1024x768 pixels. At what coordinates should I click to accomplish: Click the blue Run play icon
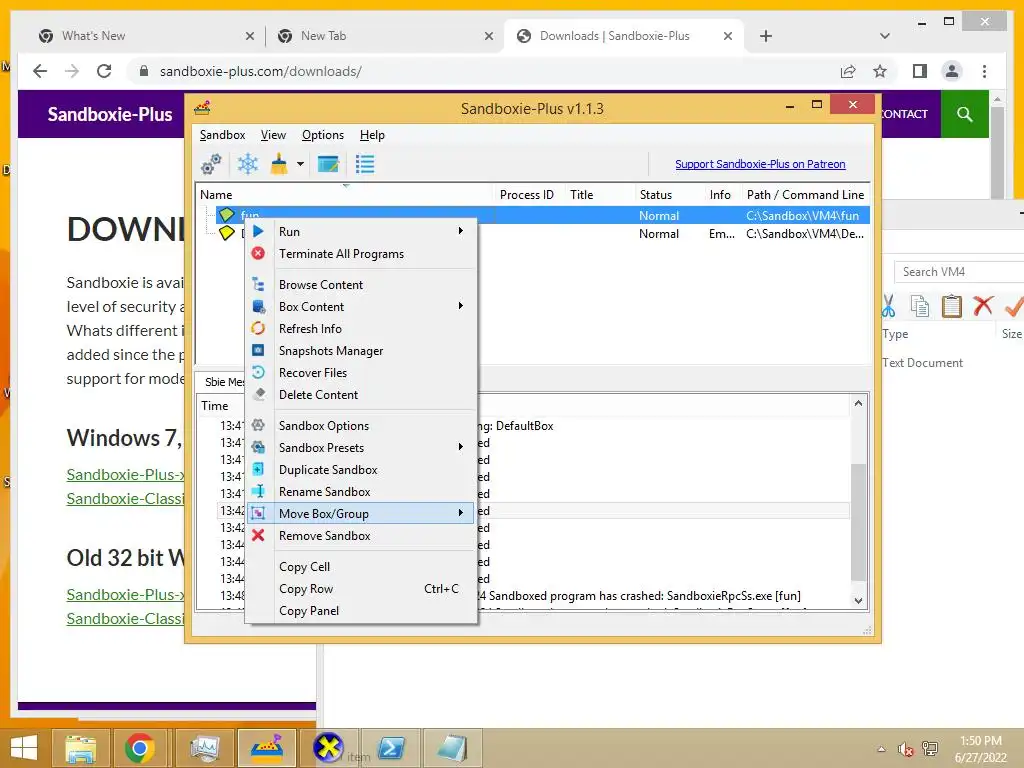pos(259,231)
